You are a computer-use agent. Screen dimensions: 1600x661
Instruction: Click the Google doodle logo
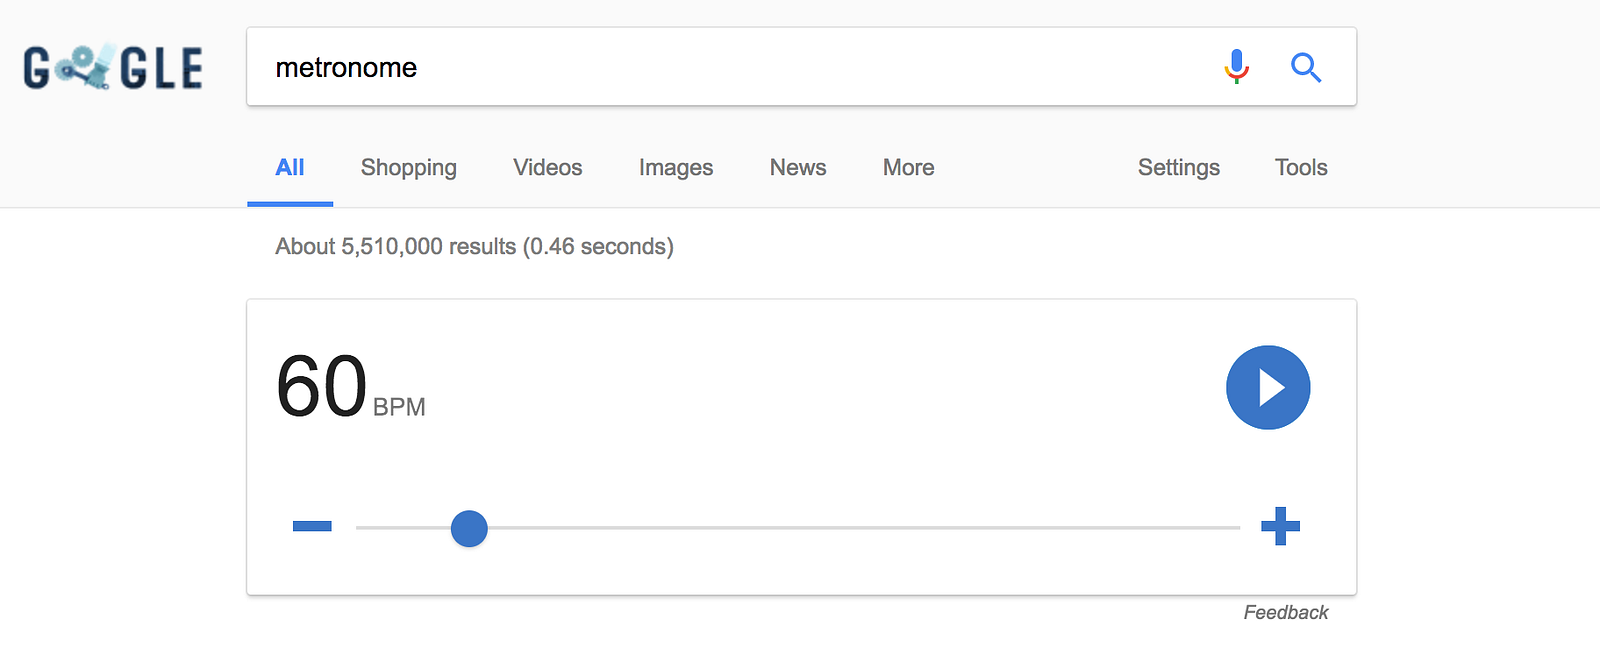point(113,68)
